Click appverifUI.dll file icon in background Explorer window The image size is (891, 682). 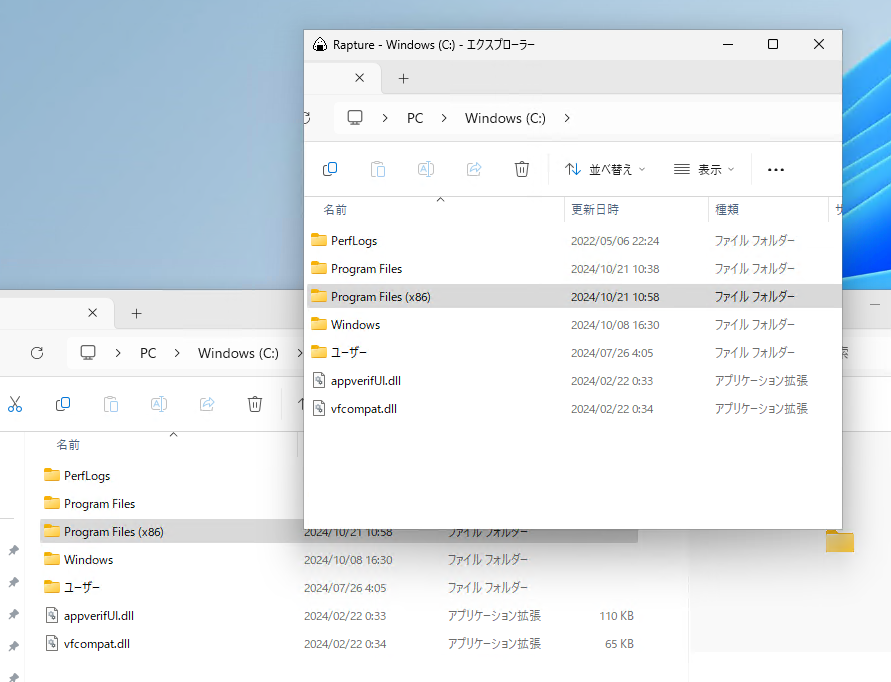coord(52,615)
